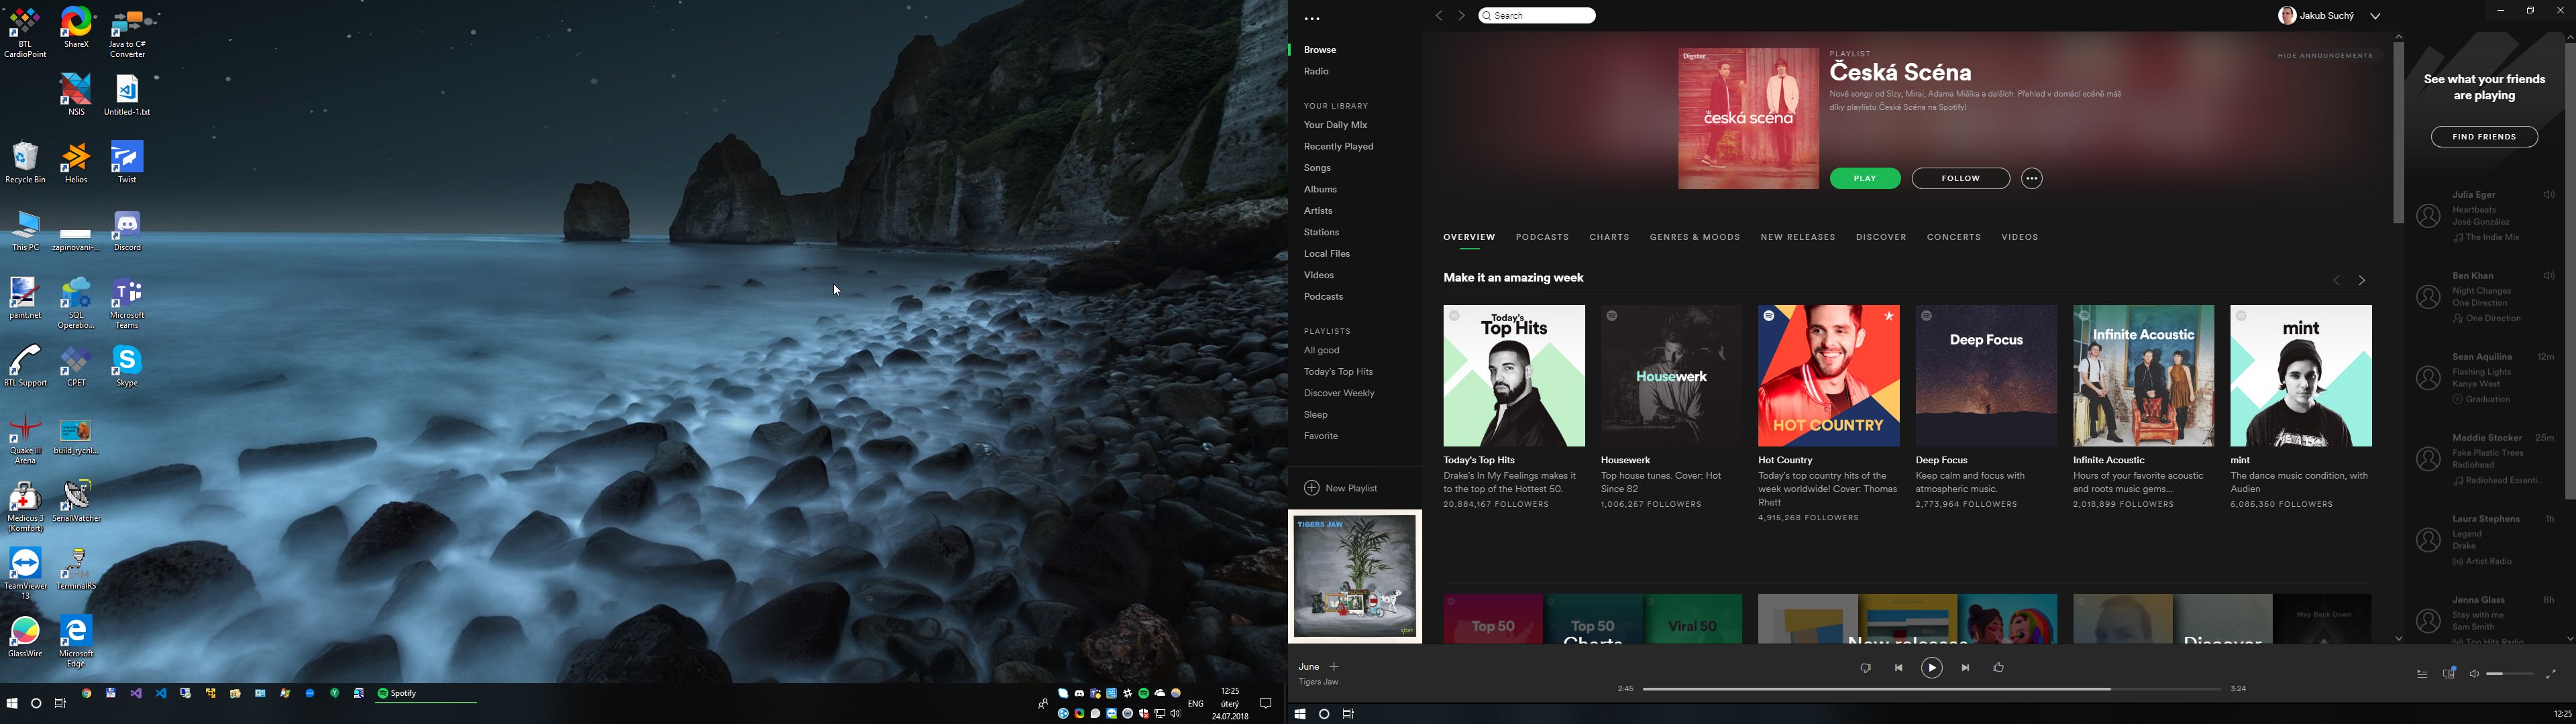
Task: Click the Today's Top Hits playlist thumbnail
Action: 1513,374
